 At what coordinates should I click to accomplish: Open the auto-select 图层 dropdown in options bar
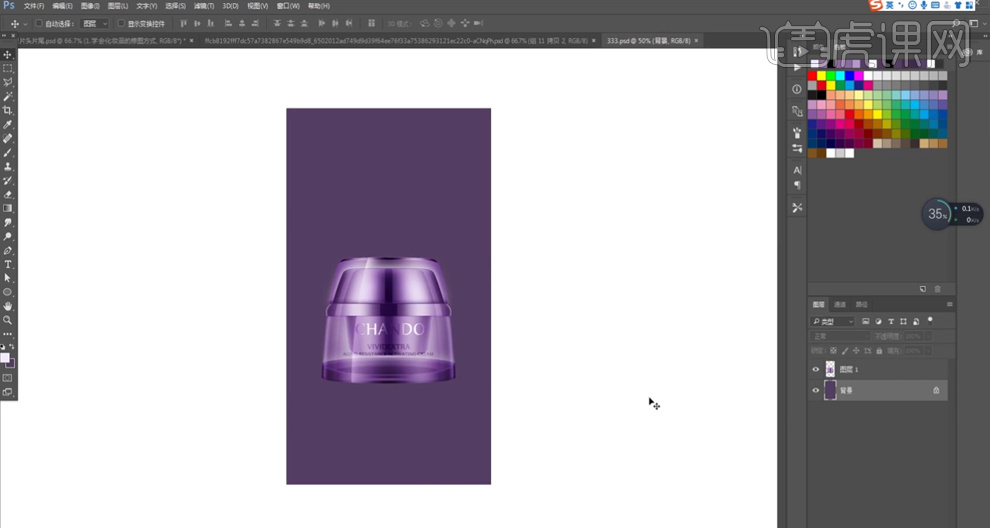pyautogui.click(x=96, y=23)
